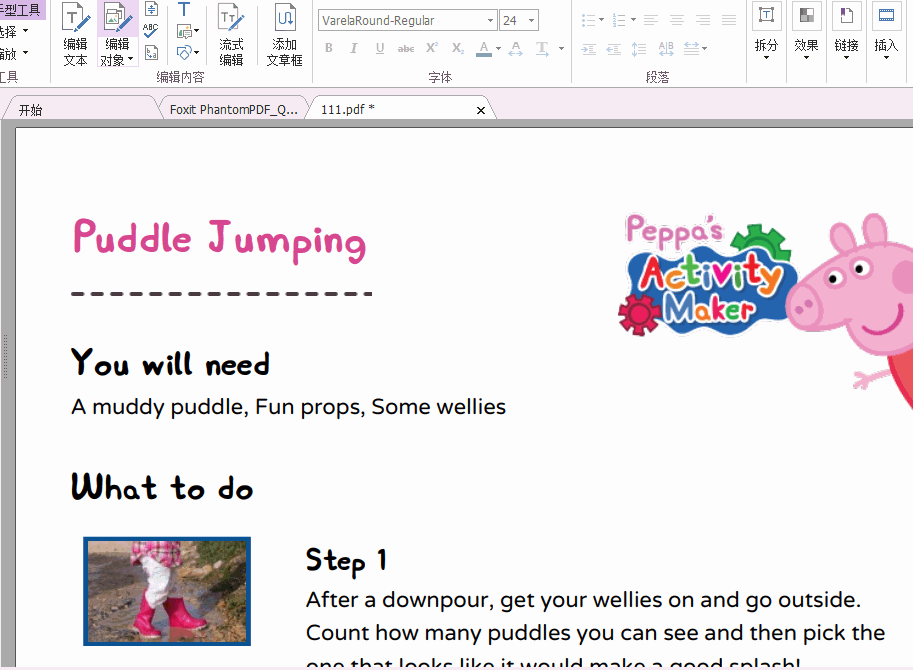Select the Add Text (T) tool
Screen dimensions: 913x670
pos(184,9)
